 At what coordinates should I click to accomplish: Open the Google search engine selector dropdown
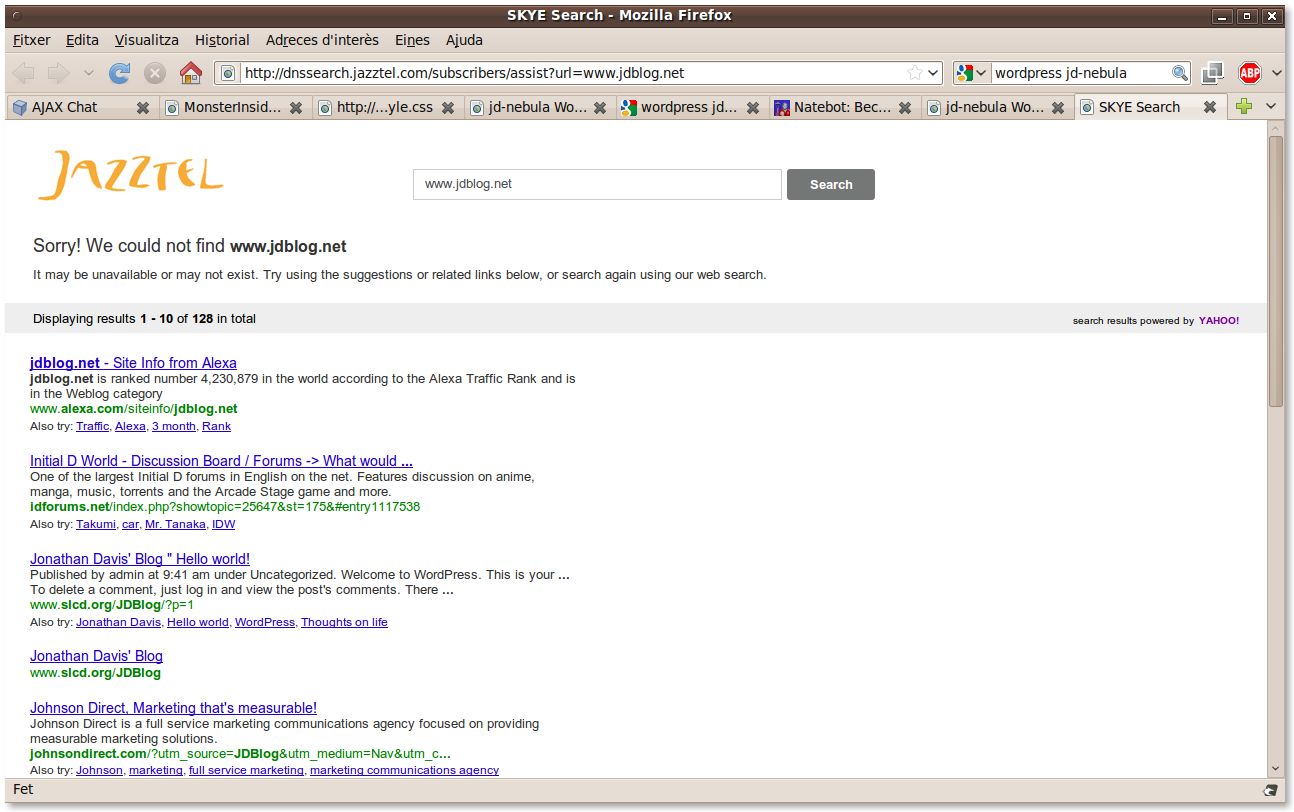pos(972,73)
